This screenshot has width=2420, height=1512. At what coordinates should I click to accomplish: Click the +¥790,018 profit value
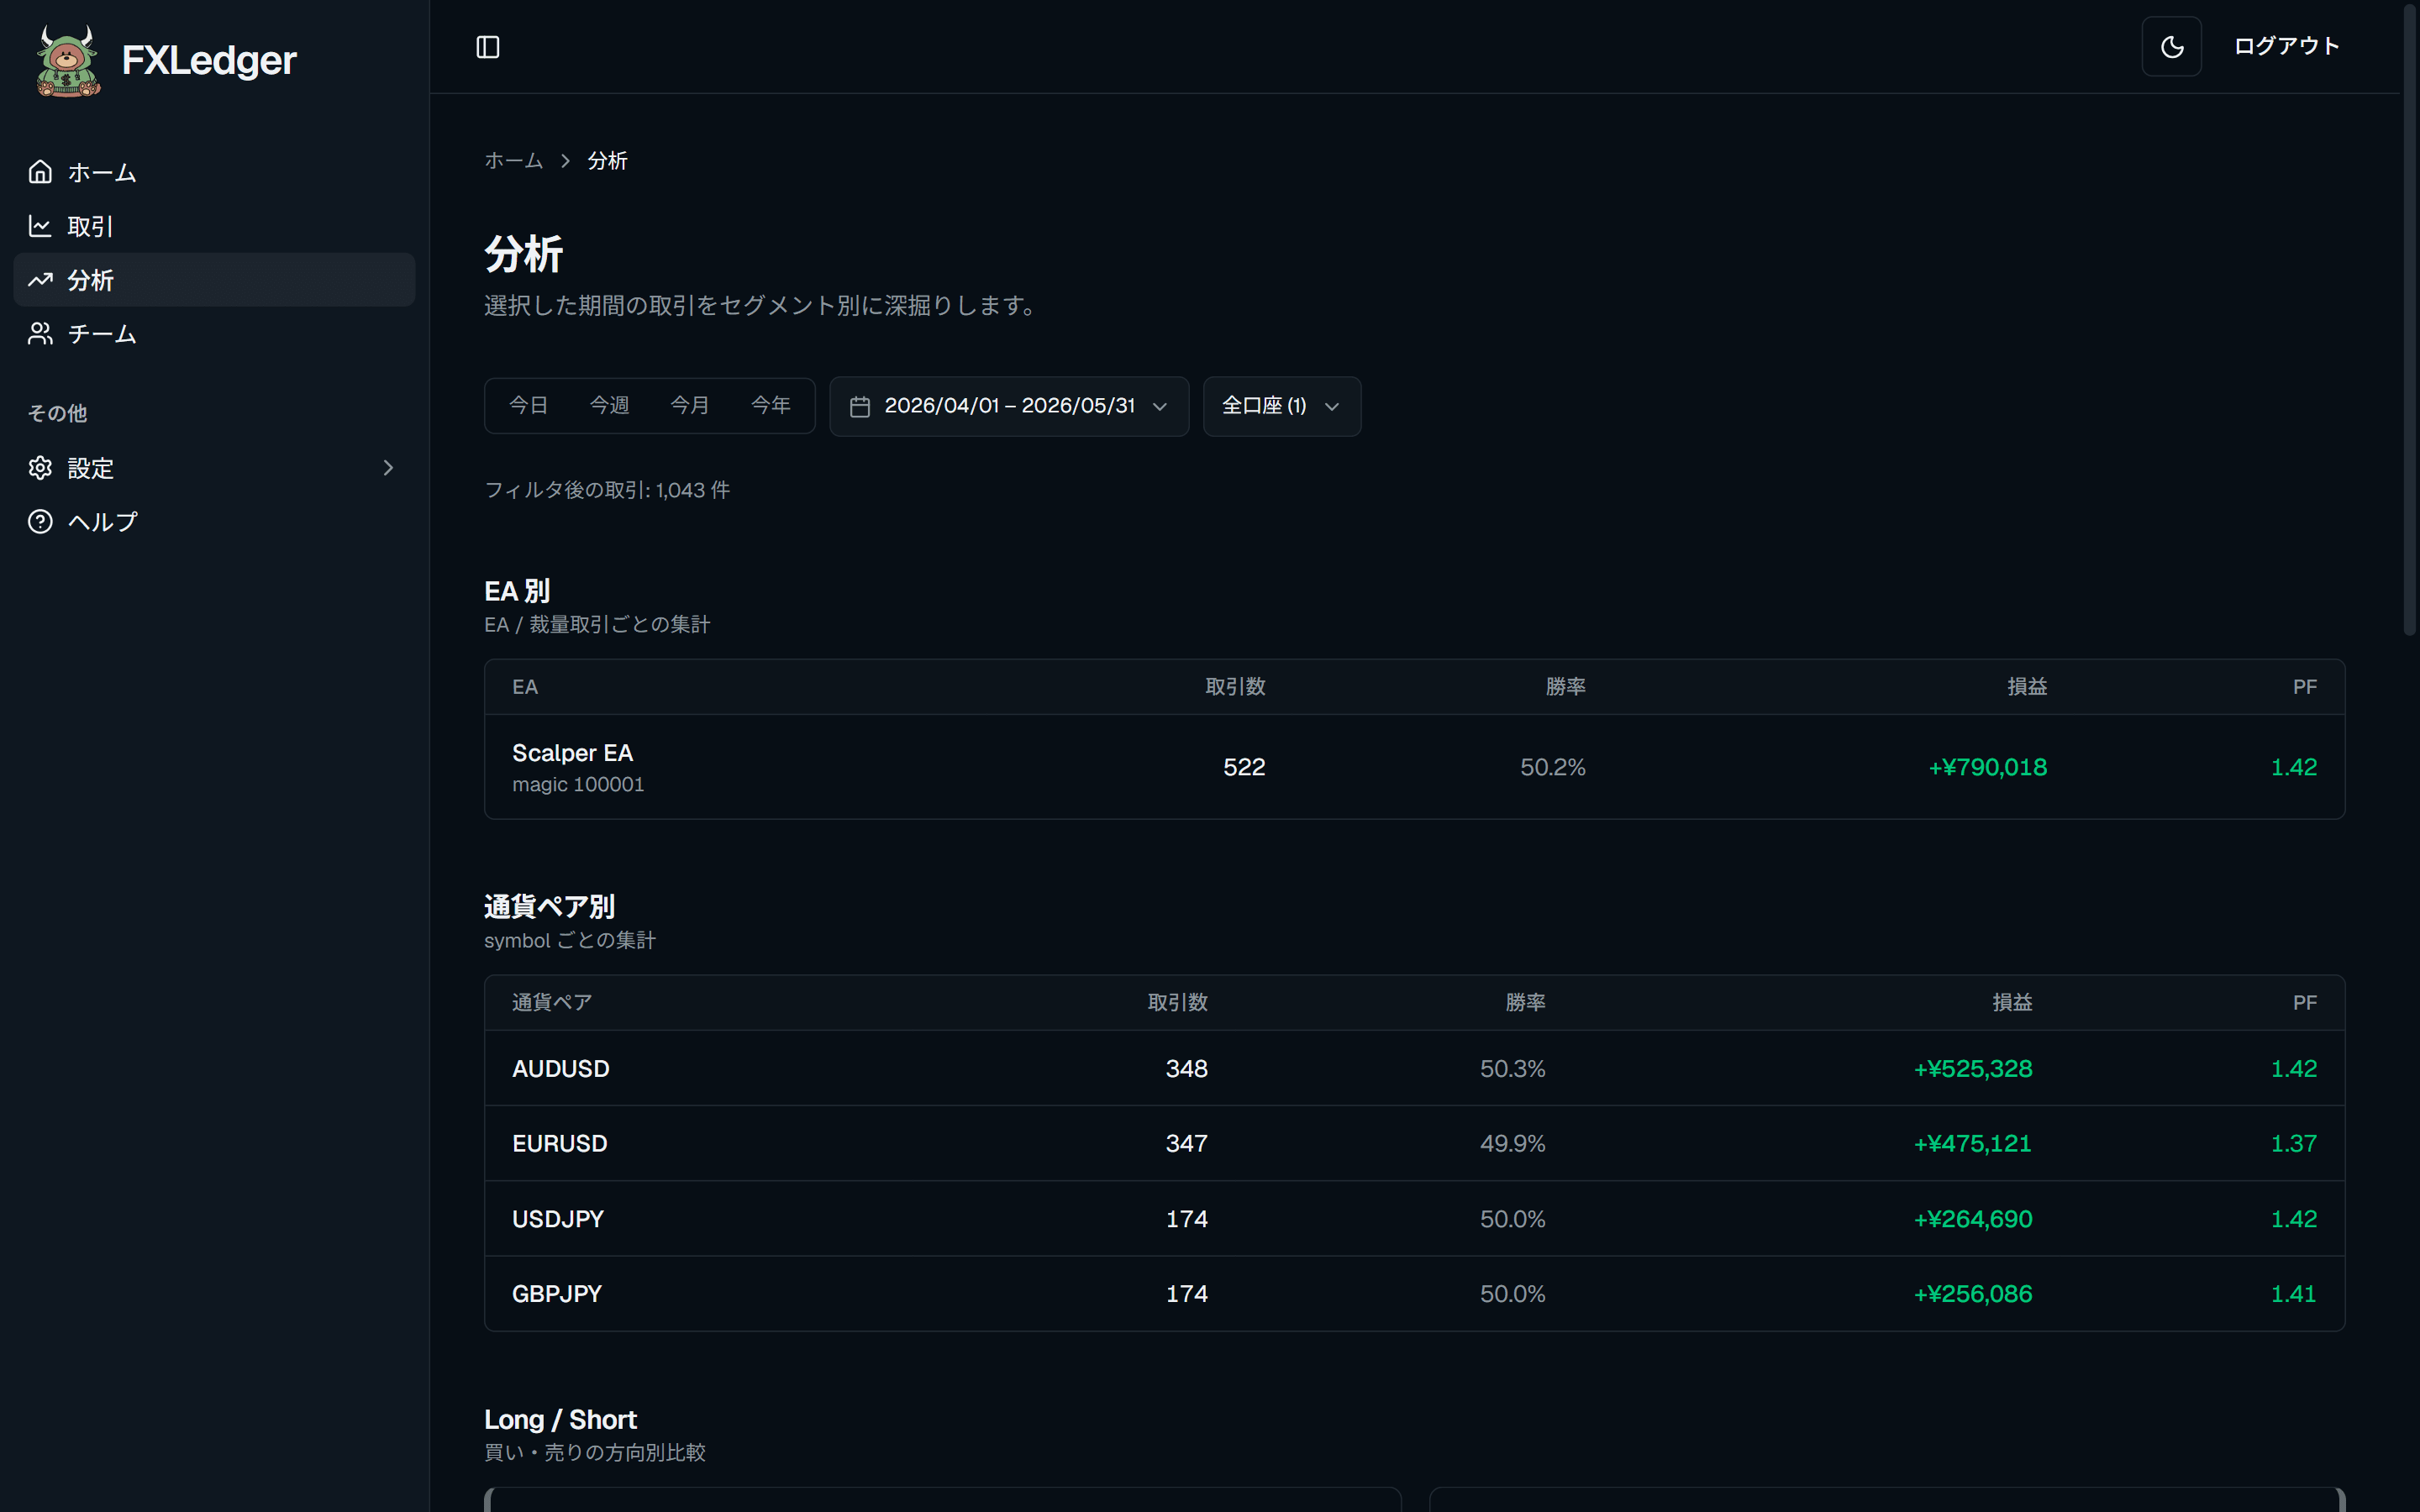(x=1987, y=767)
